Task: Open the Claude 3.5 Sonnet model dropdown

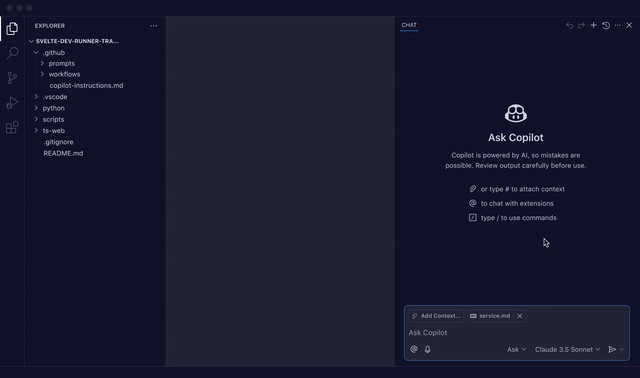Action: coord(567,349)
